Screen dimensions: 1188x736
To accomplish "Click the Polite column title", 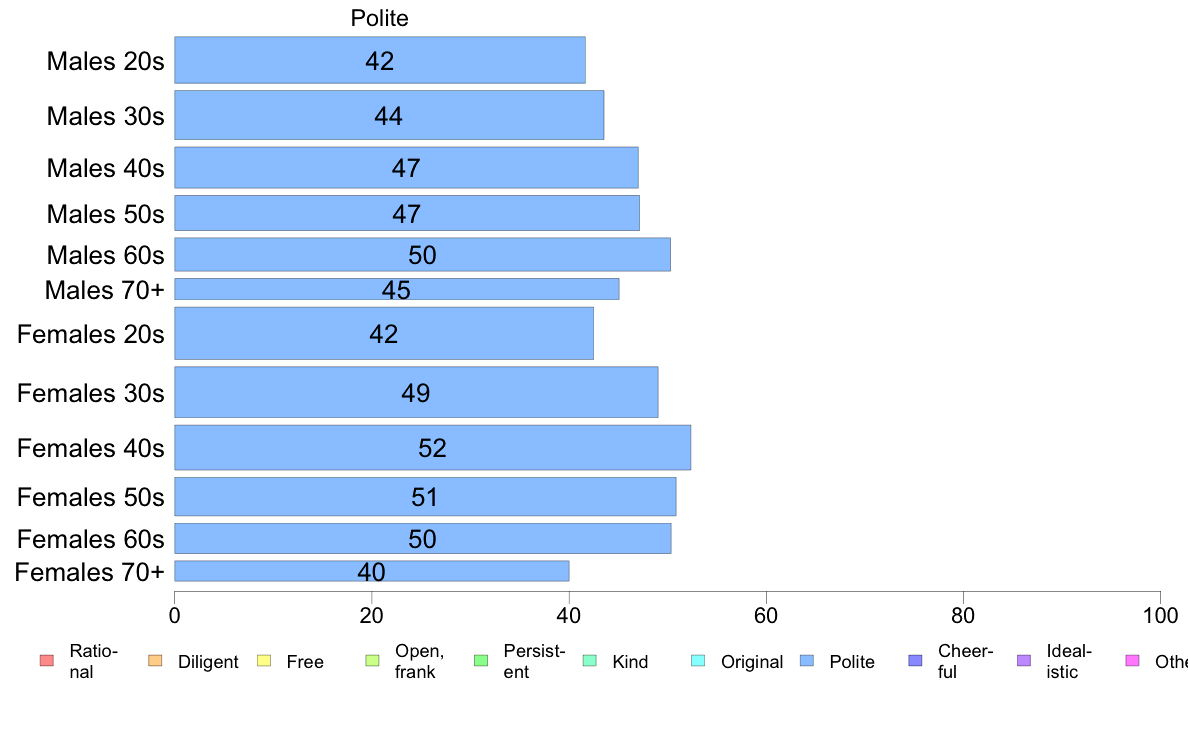I will click(x=379, y=18).
